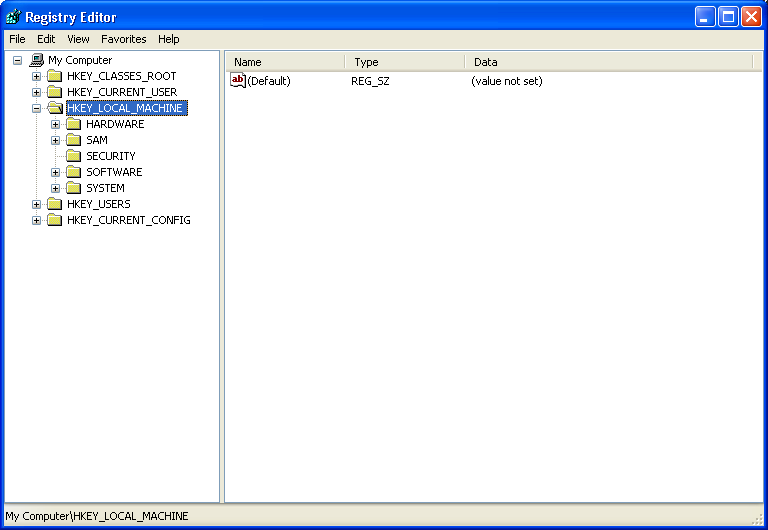Expand the HKEY_CURRENT_USER key
The image size is (768, 530).
click(x=36, y=92)
